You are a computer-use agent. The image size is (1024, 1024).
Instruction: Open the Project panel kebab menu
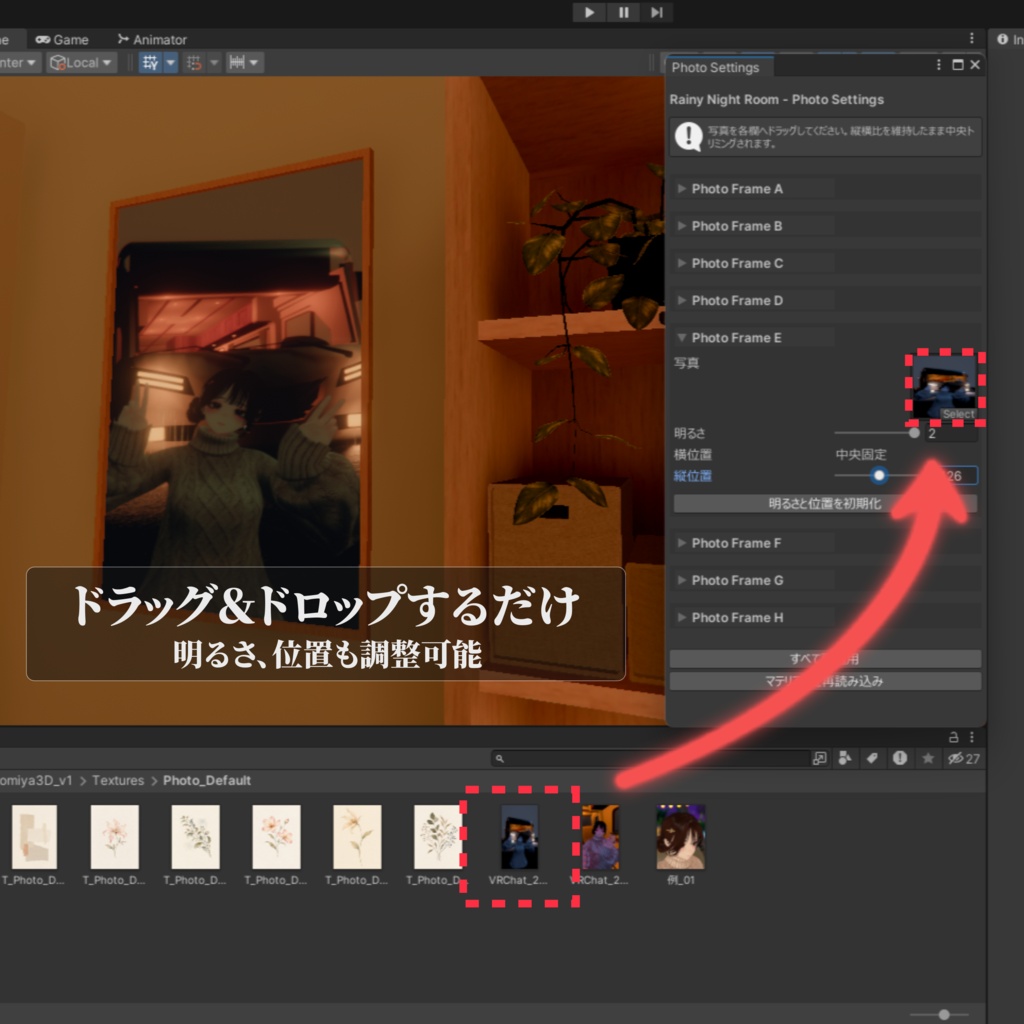[x=972, y=737]
